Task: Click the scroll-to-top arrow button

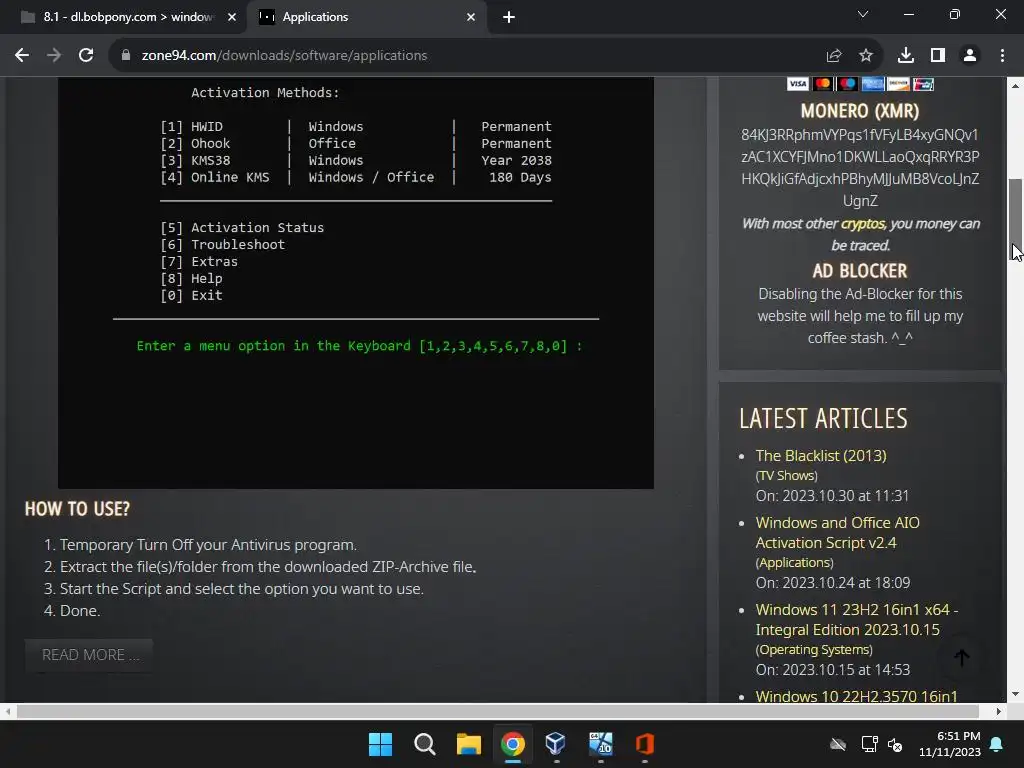Action: (961, 658)
